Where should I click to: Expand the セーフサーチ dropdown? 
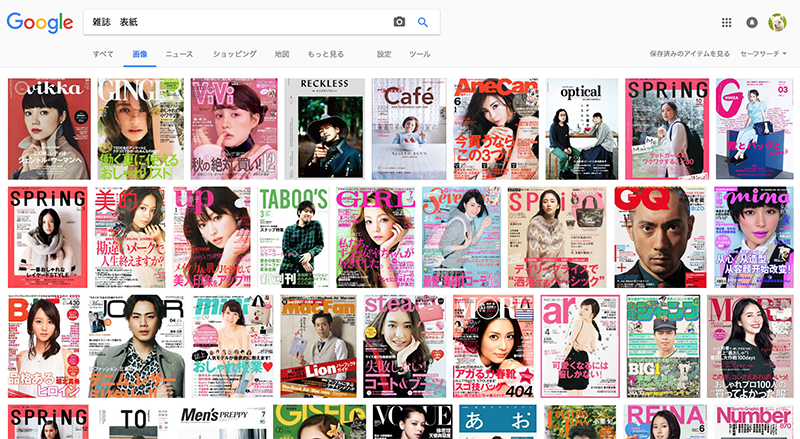(x=763, y=54)
